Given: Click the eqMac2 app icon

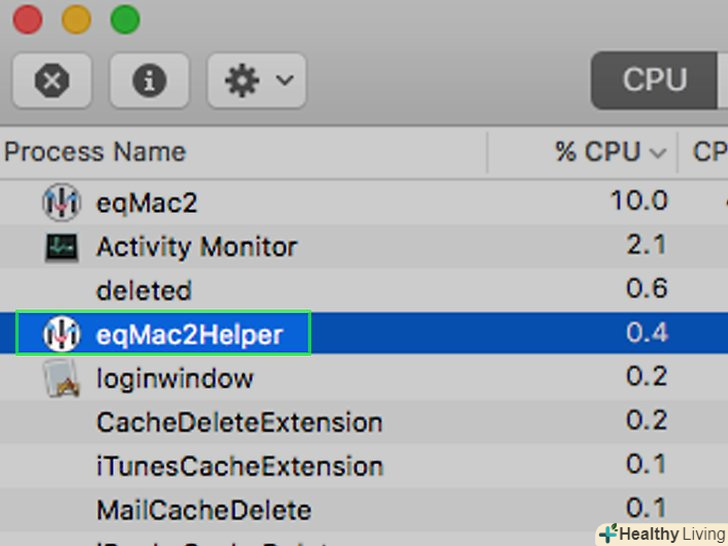Looking at the screenshot, I should click(61, 203).
